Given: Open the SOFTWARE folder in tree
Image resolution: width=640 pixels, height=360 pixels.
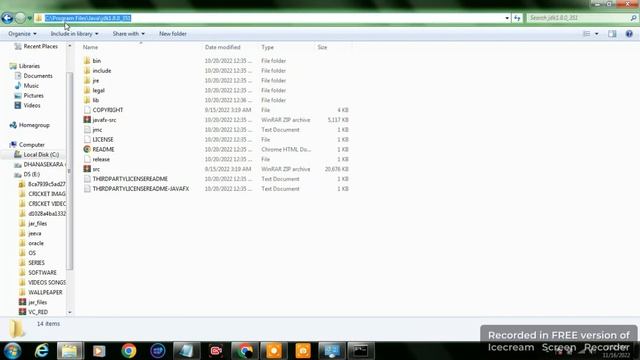Looking at the screenshot, I should [x=42, y=273].
